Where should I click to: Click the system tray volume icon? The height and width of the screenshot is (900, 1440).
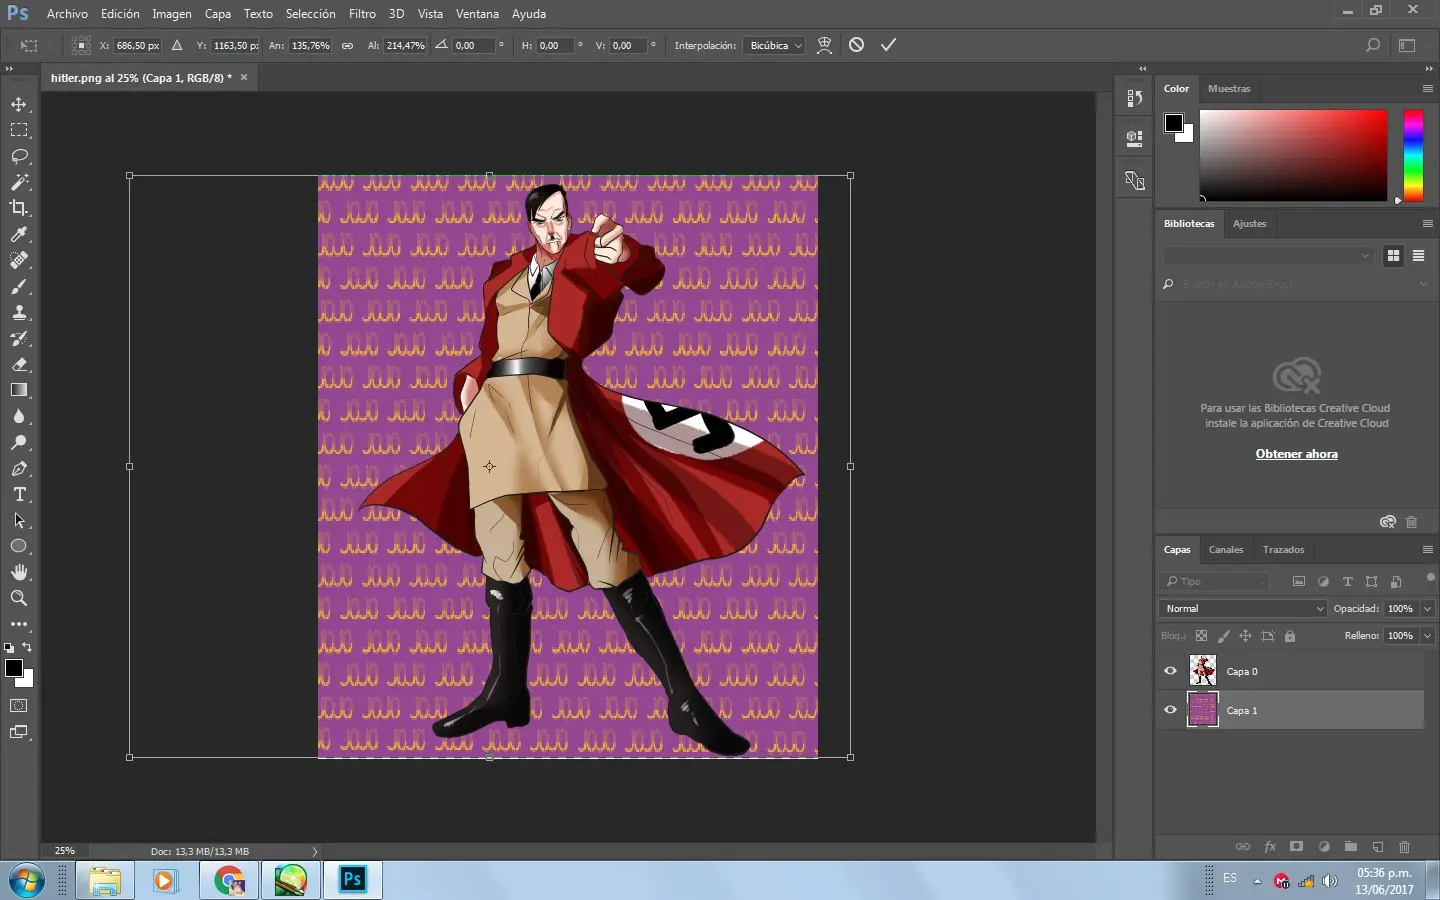point(1329,881)
